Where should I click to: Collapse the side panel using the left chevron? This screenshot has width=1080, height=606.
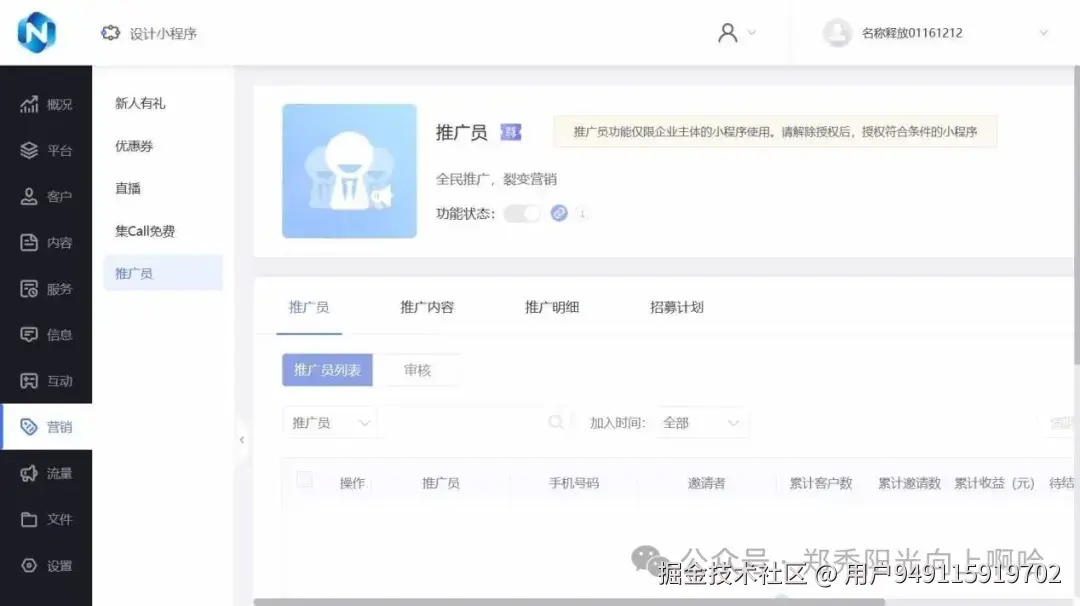[x=242, y=438]
